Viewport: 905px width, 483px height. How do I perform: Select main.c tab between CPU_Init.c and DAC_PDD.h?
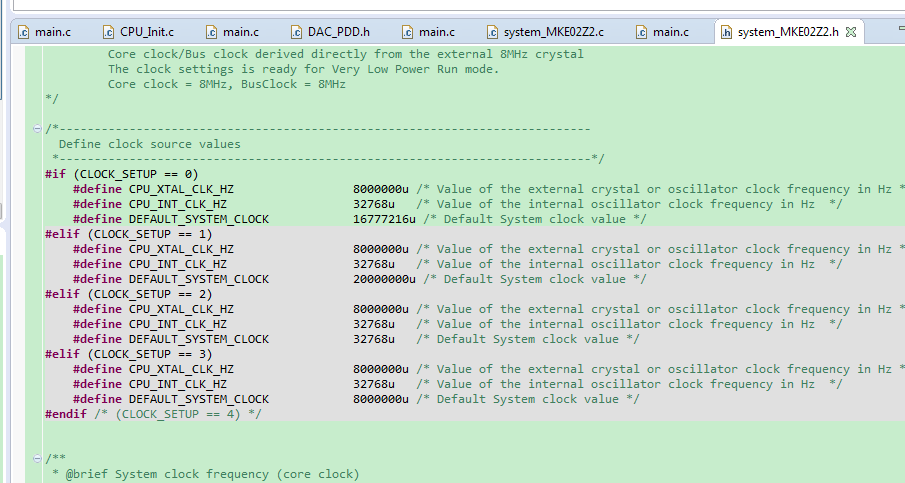pyautogui.click(x=240, y=32)
